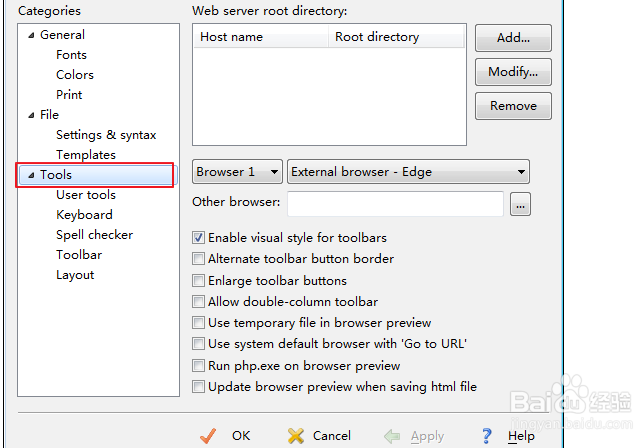Screen dimensions: 644x448
Task: Uncheck Enable visual style for toolbars
Action: point(198,238)
